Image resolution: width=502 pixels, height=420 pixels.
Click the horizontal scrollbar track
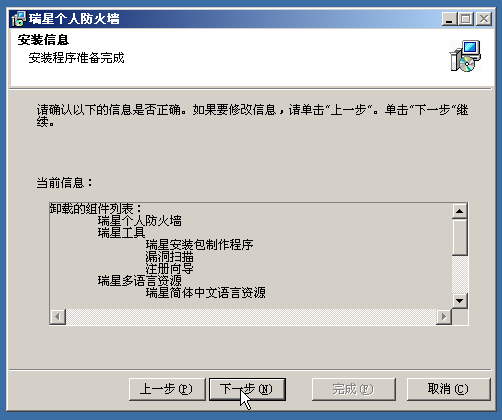[x=251, y=317]
